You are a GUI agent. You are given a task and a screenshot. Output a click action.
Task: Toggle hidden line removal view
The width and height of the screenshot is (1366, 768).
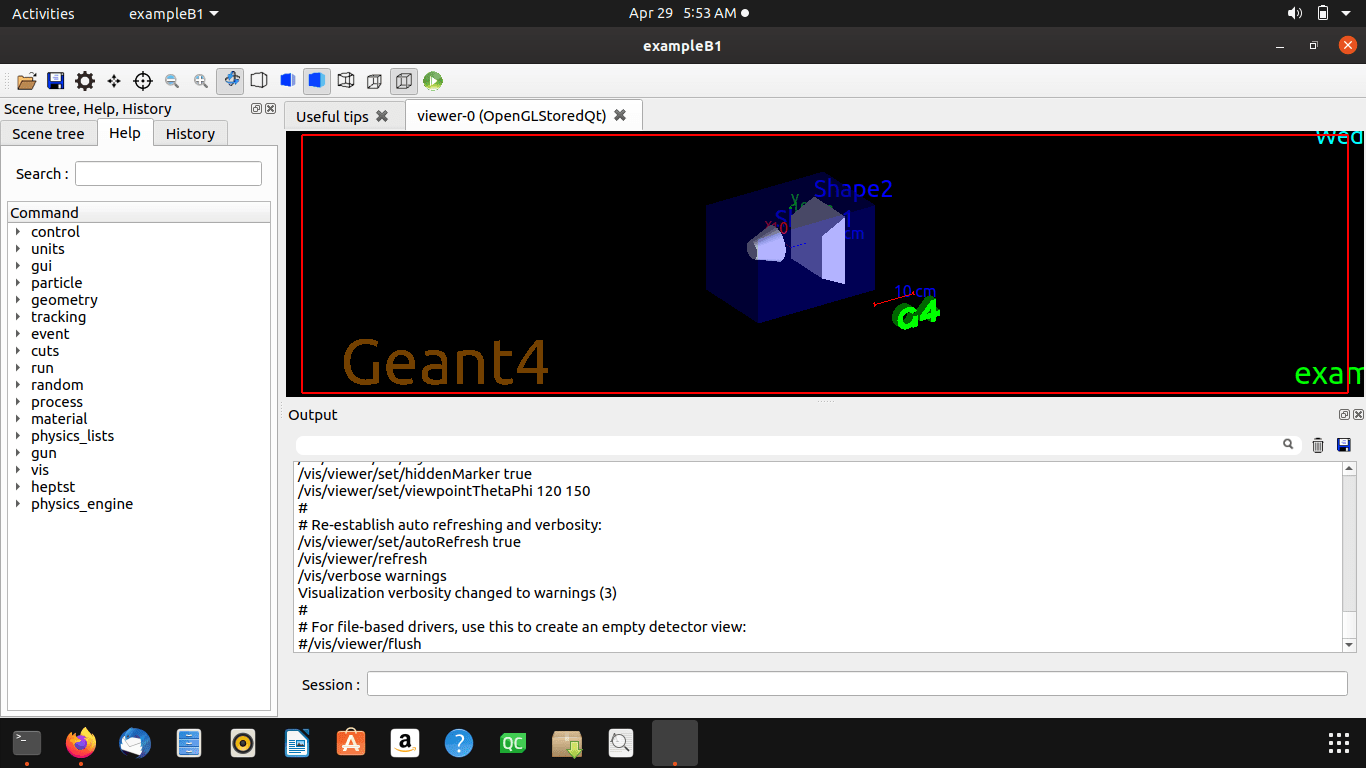coord(288,81)
